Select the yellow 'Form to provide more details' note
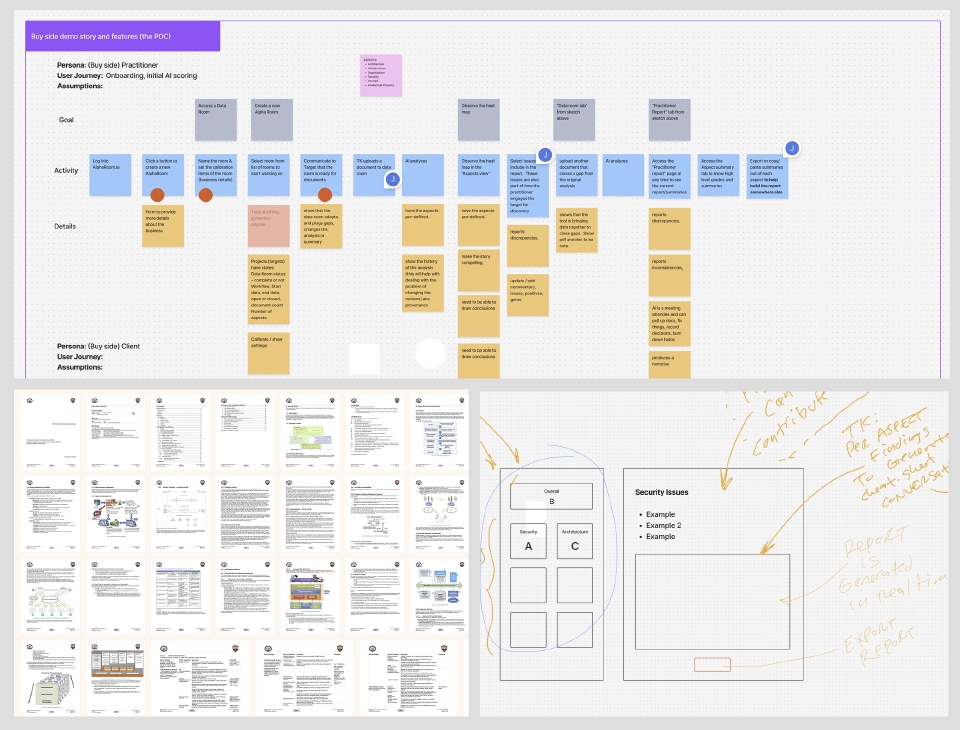Image resolution: width=960 pixels, height=730 pixels. 163,226
